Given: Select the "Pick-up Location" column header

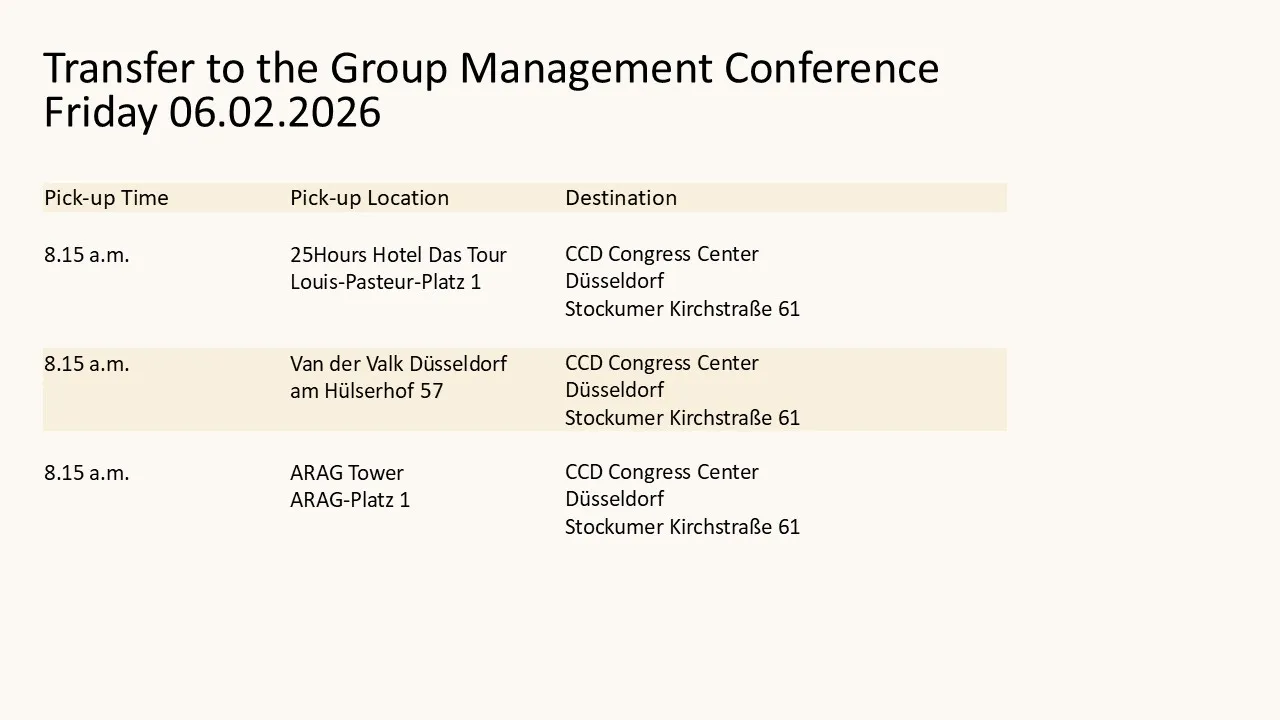Looking at the screenshot, I should pyautogui.click(x=369, y=198).
